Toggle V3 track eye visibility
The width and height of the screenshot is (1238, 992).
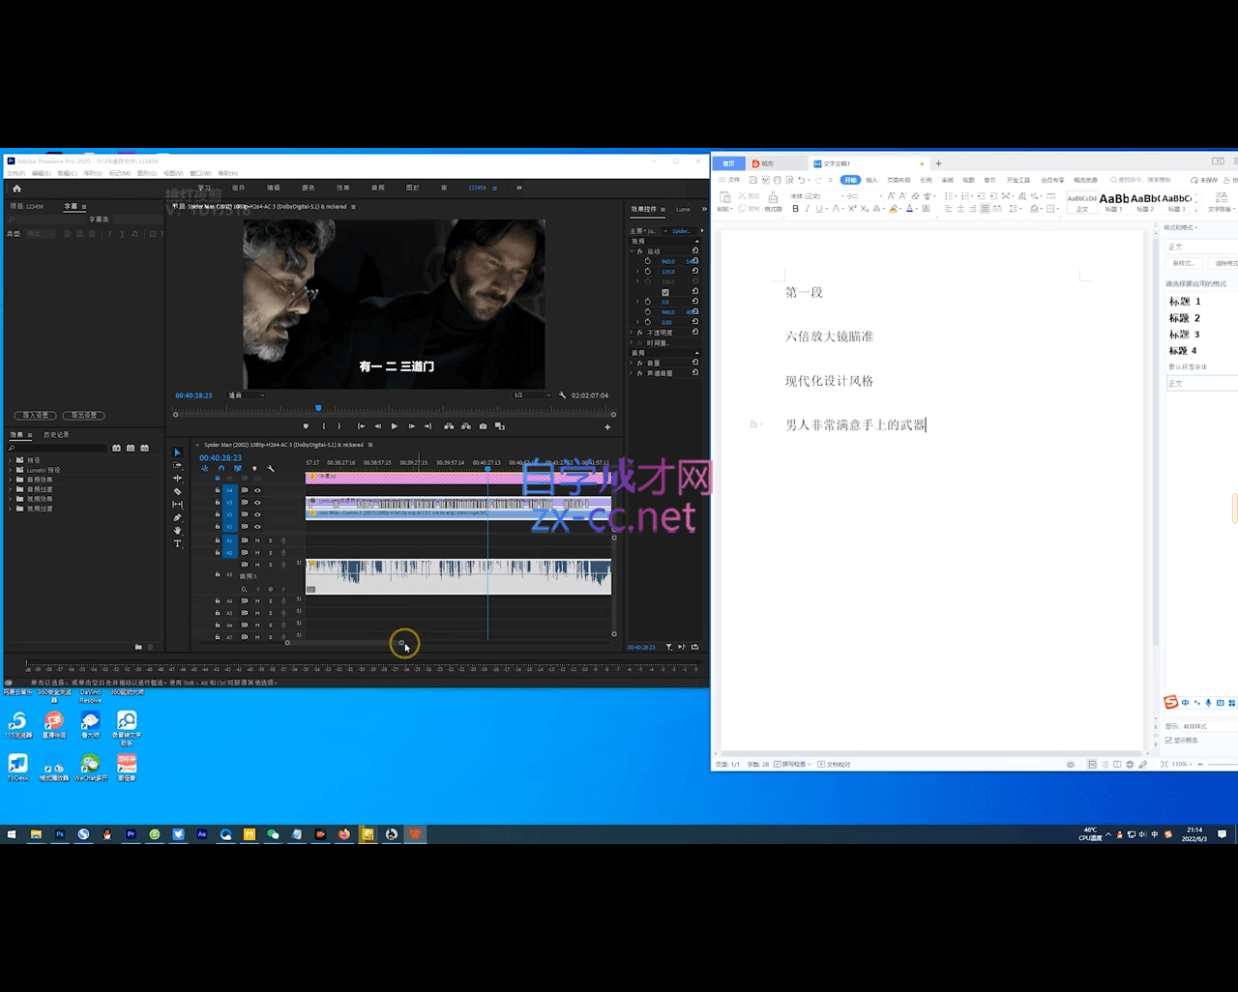257,503
